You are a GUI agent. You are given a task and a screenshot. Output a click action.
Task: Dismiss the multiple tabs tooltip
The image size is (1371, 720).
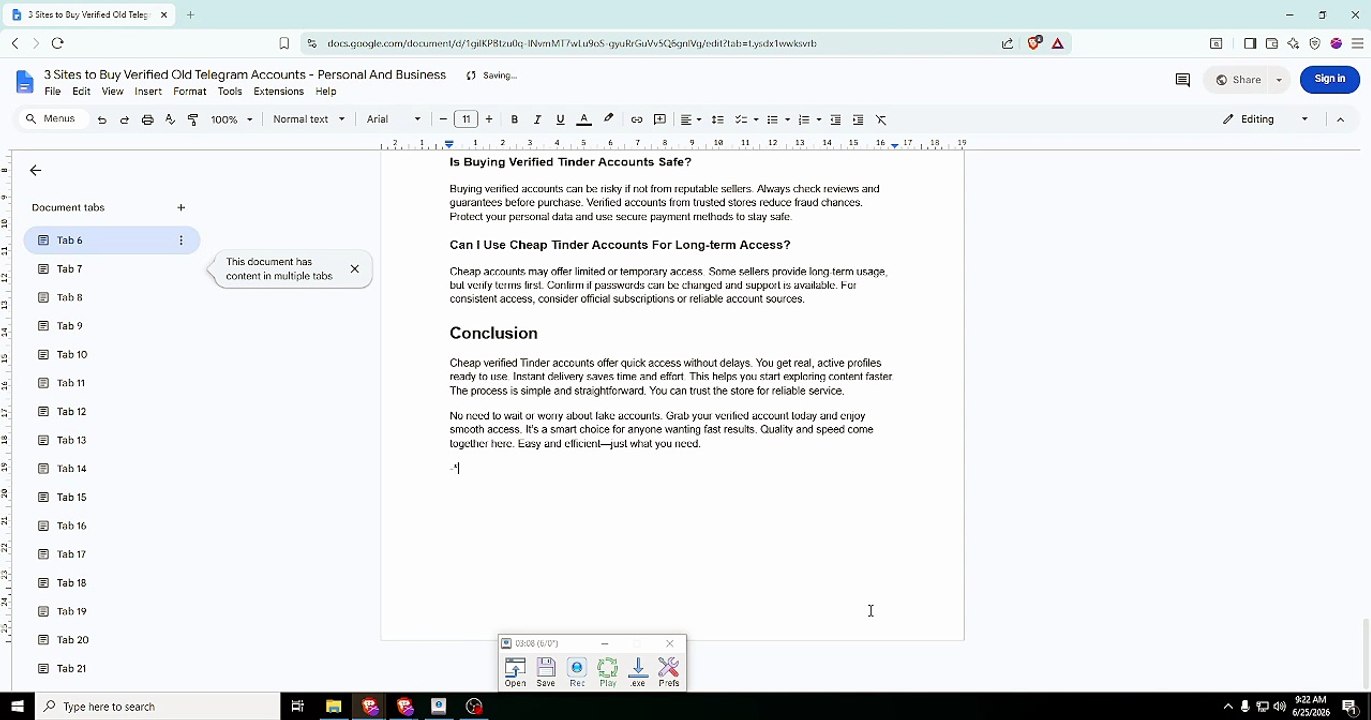(354, 269)
